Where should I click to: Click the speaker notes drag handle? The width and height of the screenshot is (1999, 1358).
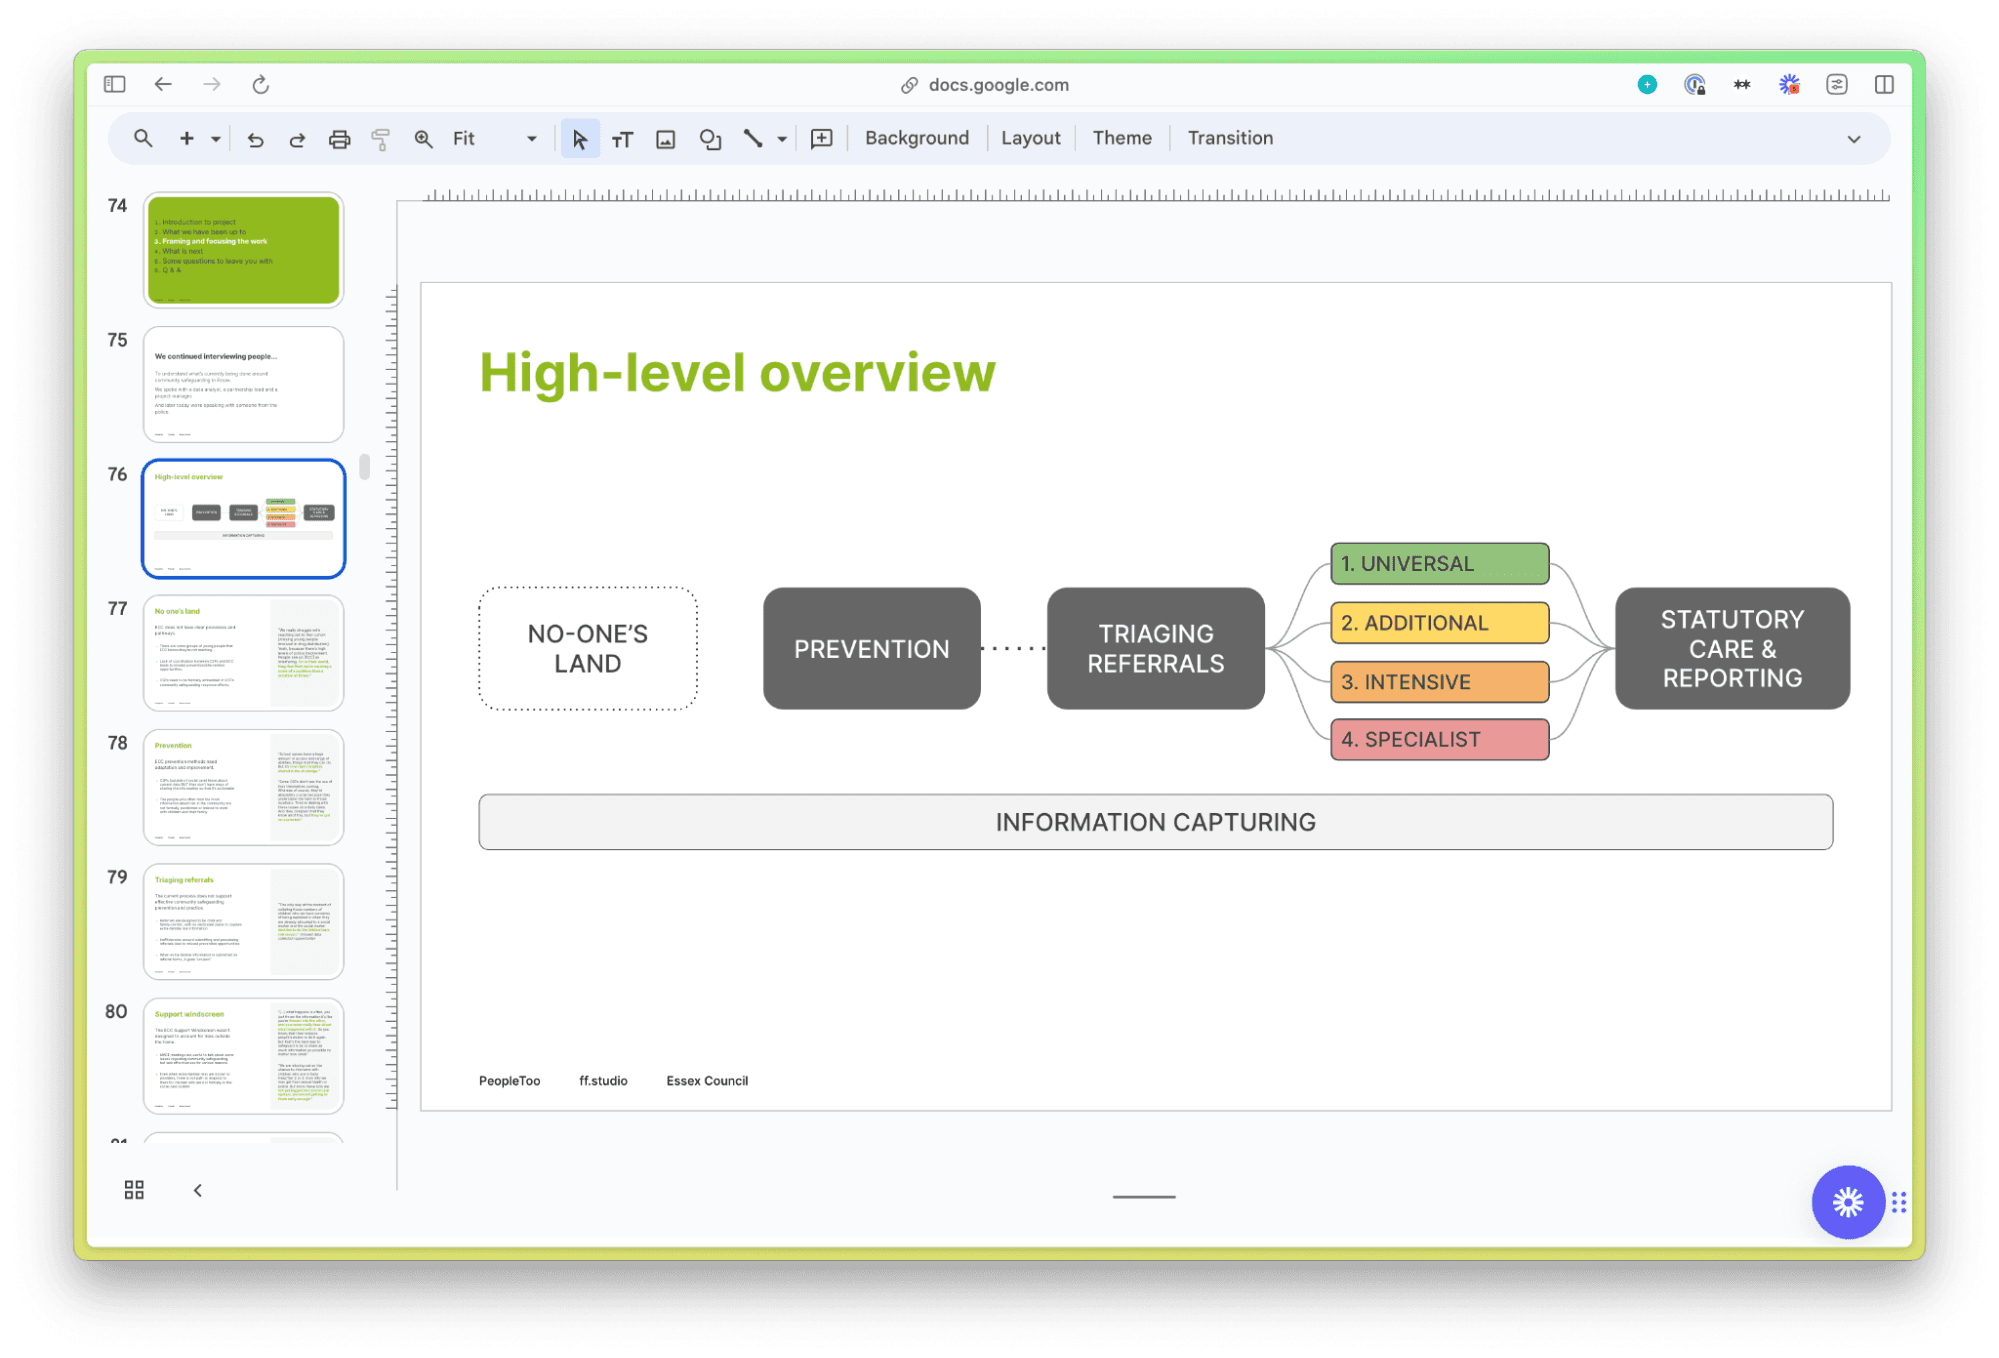[1144, 1196]
